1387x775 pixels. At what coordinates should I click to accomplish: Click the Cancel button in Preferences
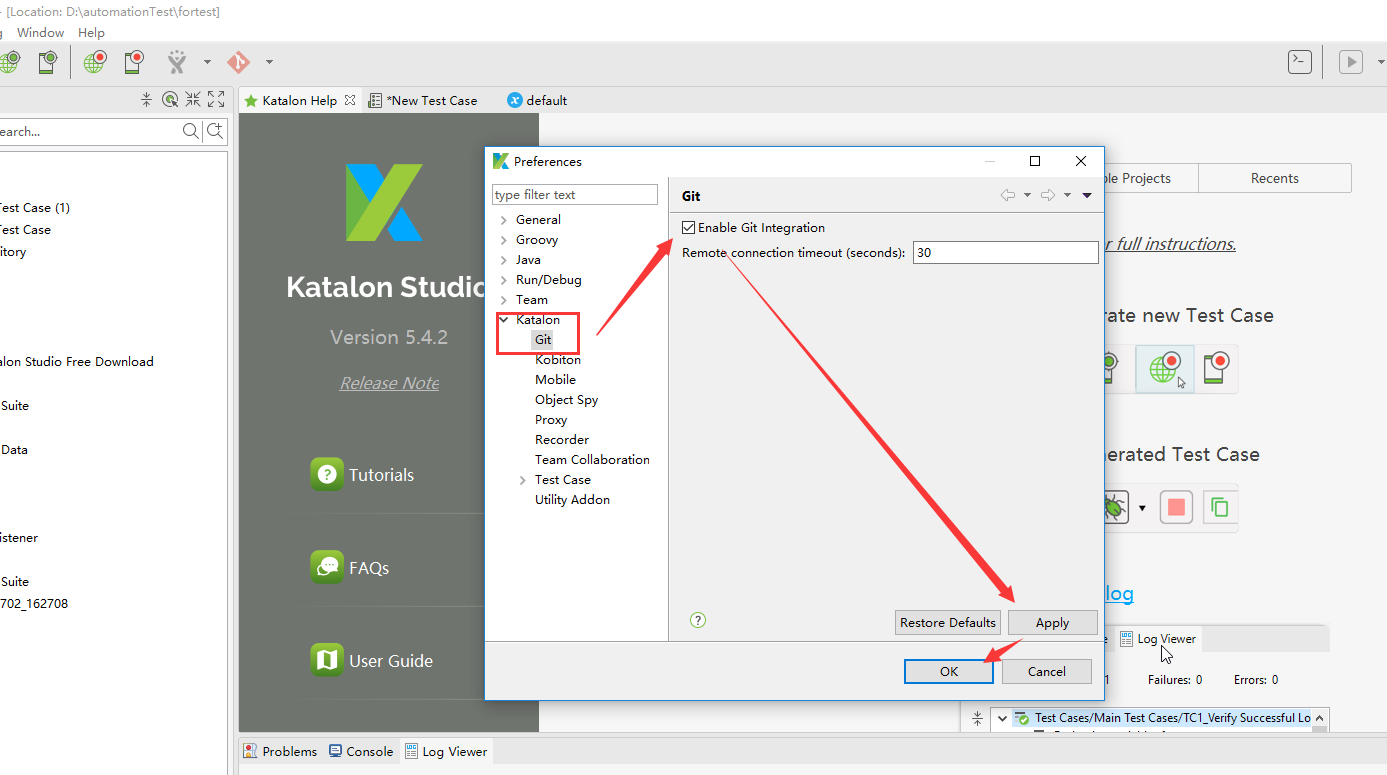click(x=1046, y=671)
